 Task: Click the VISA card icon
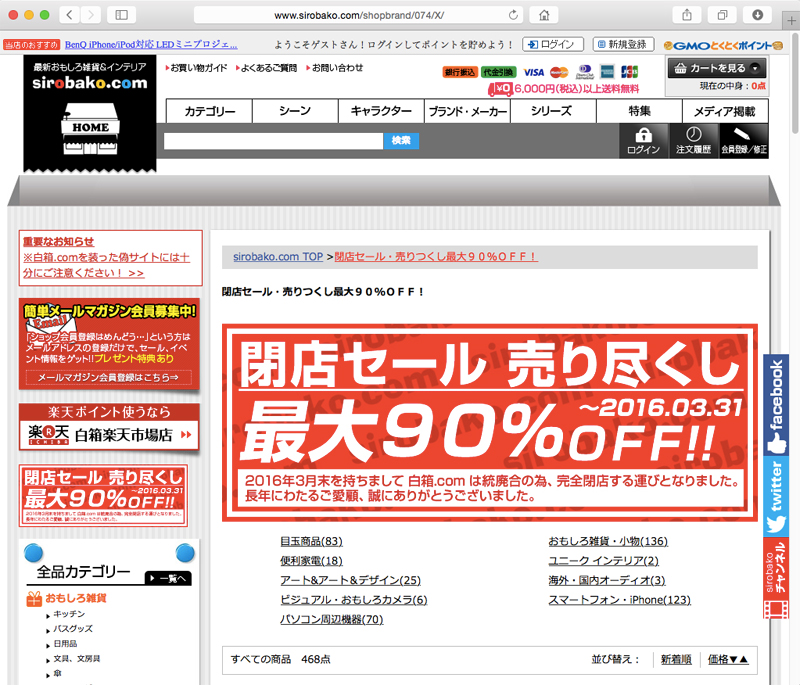(x=534, y=72)
